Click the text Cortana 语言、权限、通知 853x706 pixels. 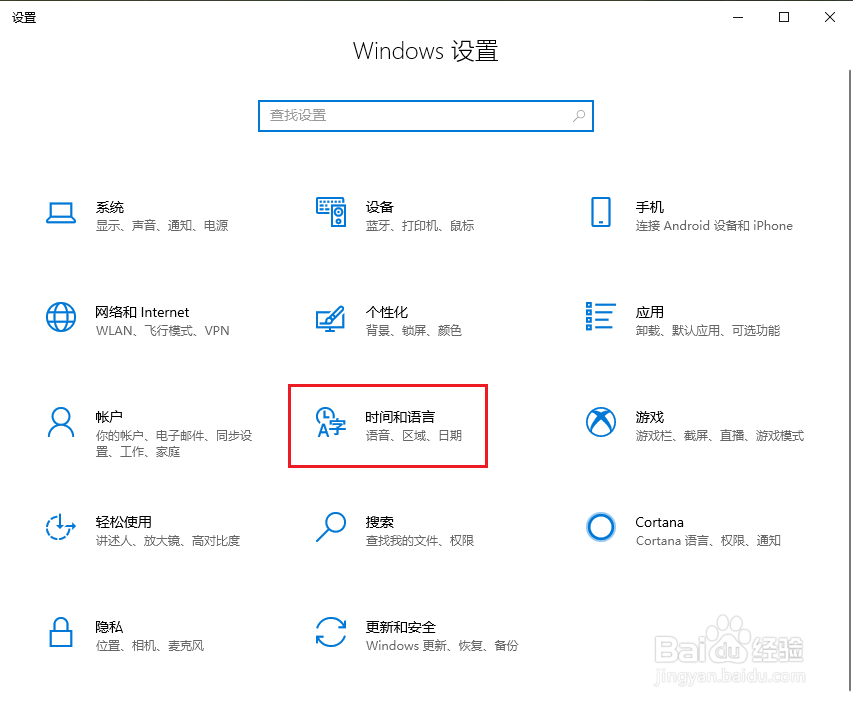[708, 541]
